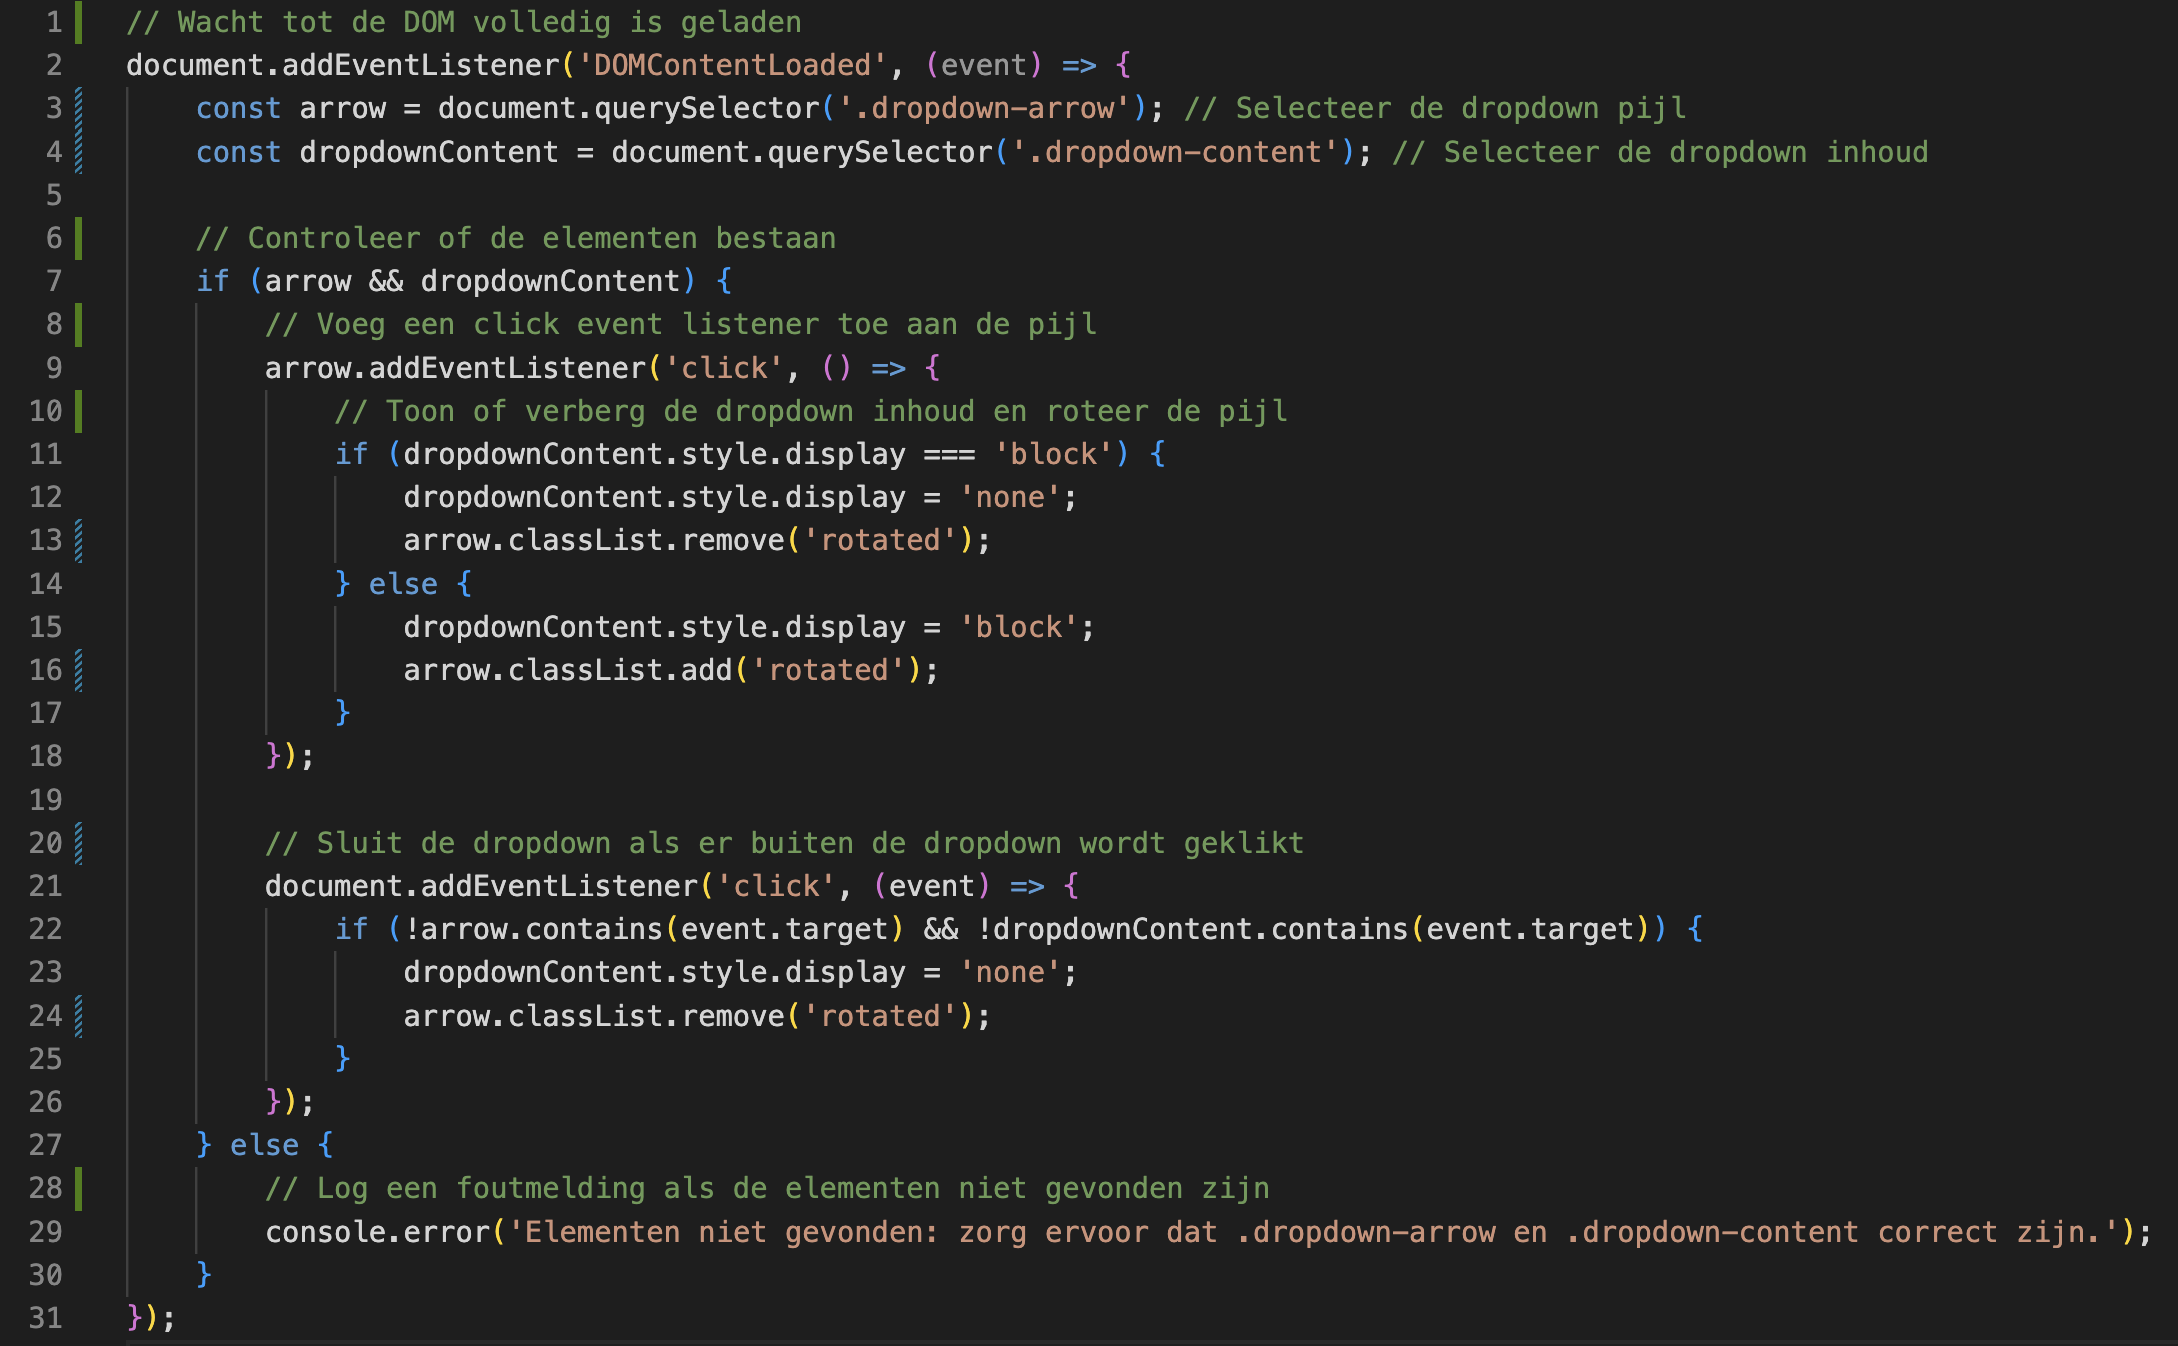Click the 'block' string on line 11
2178x1346 pixels.
pos(1053,454)
